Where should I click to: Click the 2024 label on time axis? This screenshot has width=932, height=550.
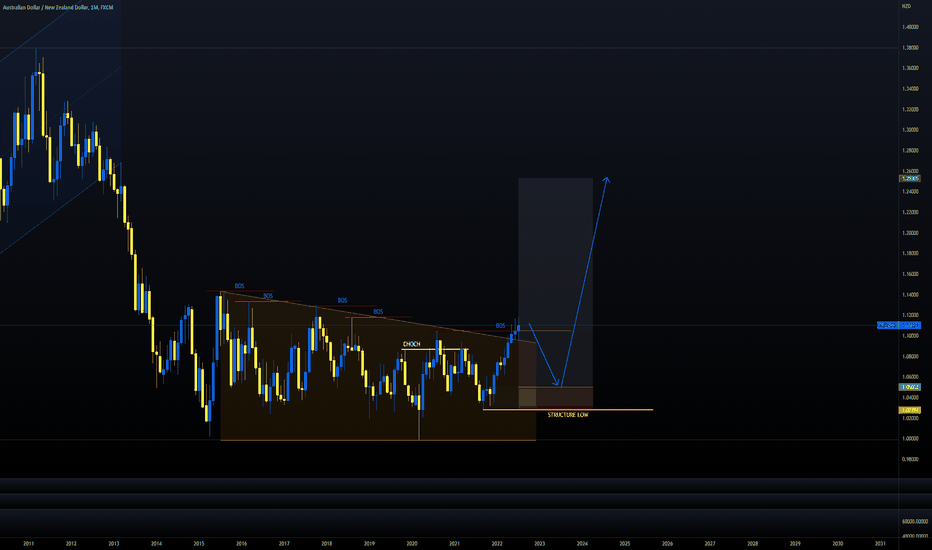click(582, 543)
